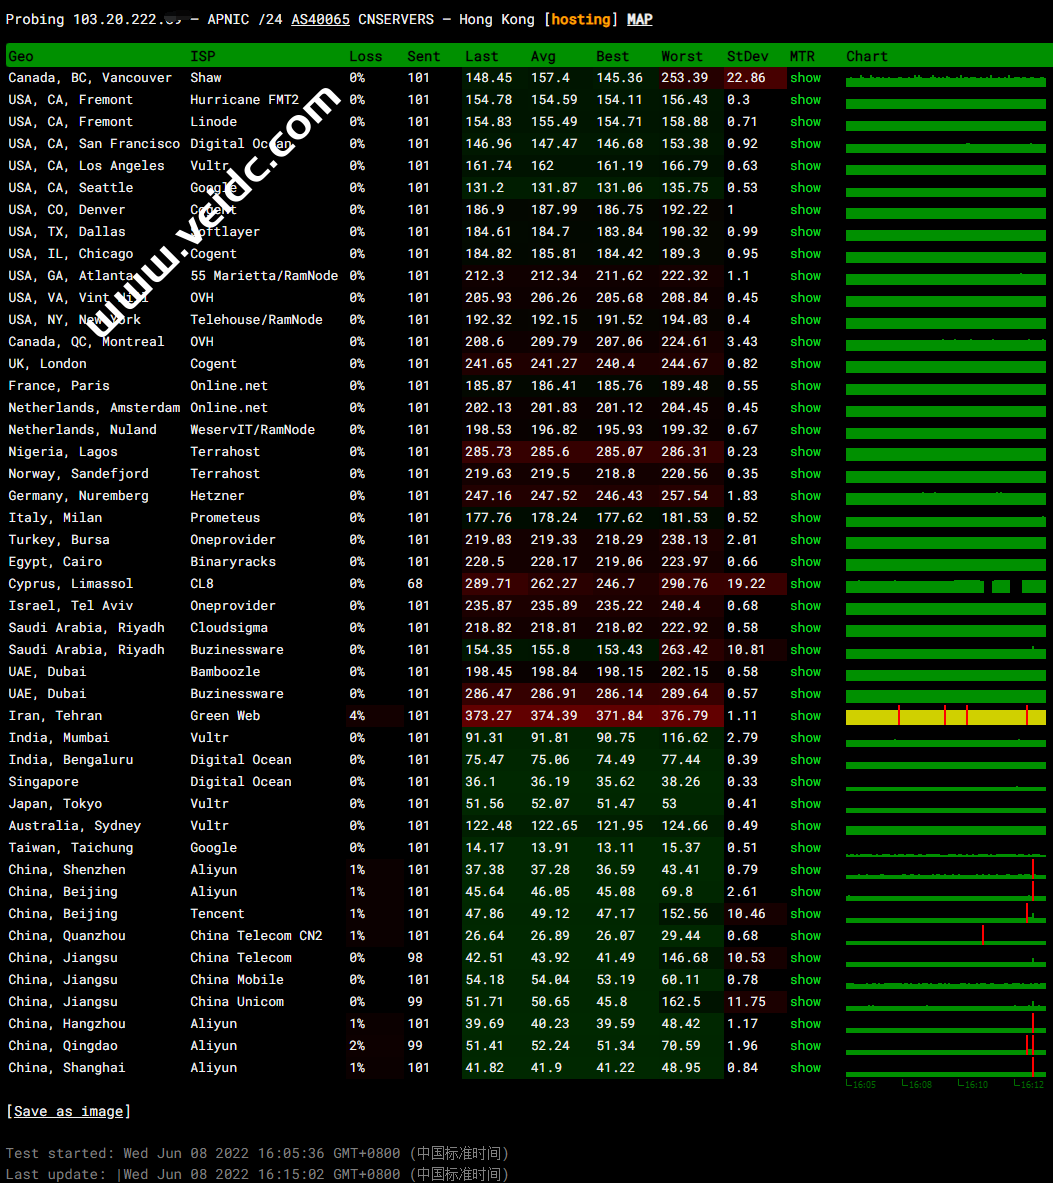
Task: Show MTR for China, Qingdao Aliyun
Action: click(806, 1046)
